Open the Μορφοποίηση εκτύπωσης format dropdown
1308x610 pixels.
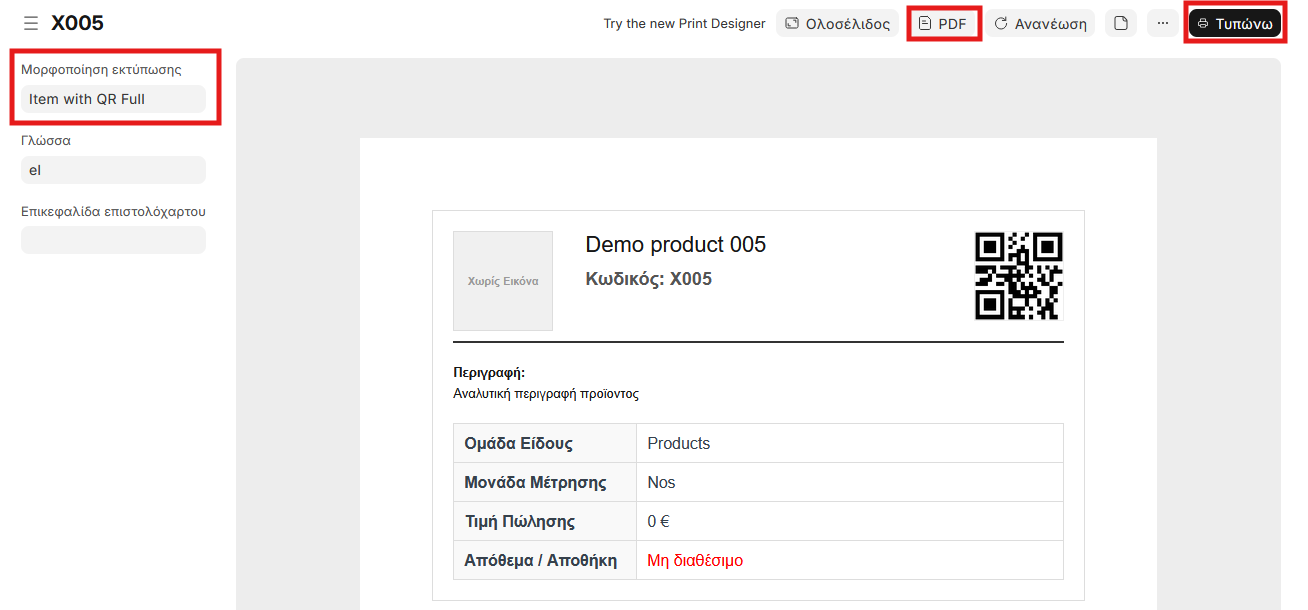pos(113,99)
